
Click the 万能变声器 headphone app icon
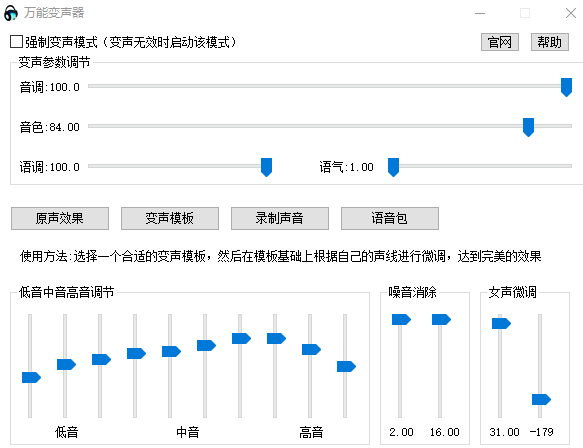[x=11, y=13]
